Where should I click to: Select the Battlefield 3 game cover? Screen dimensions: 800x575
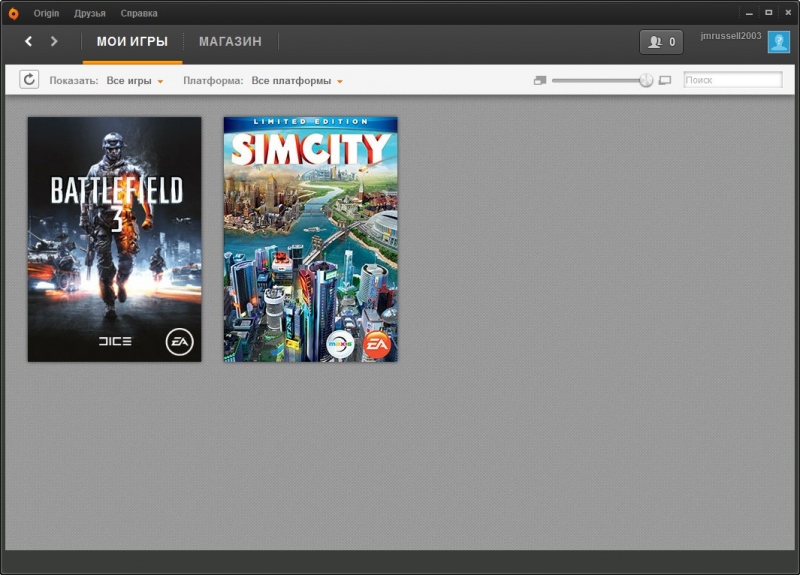(x=114, y=239)
